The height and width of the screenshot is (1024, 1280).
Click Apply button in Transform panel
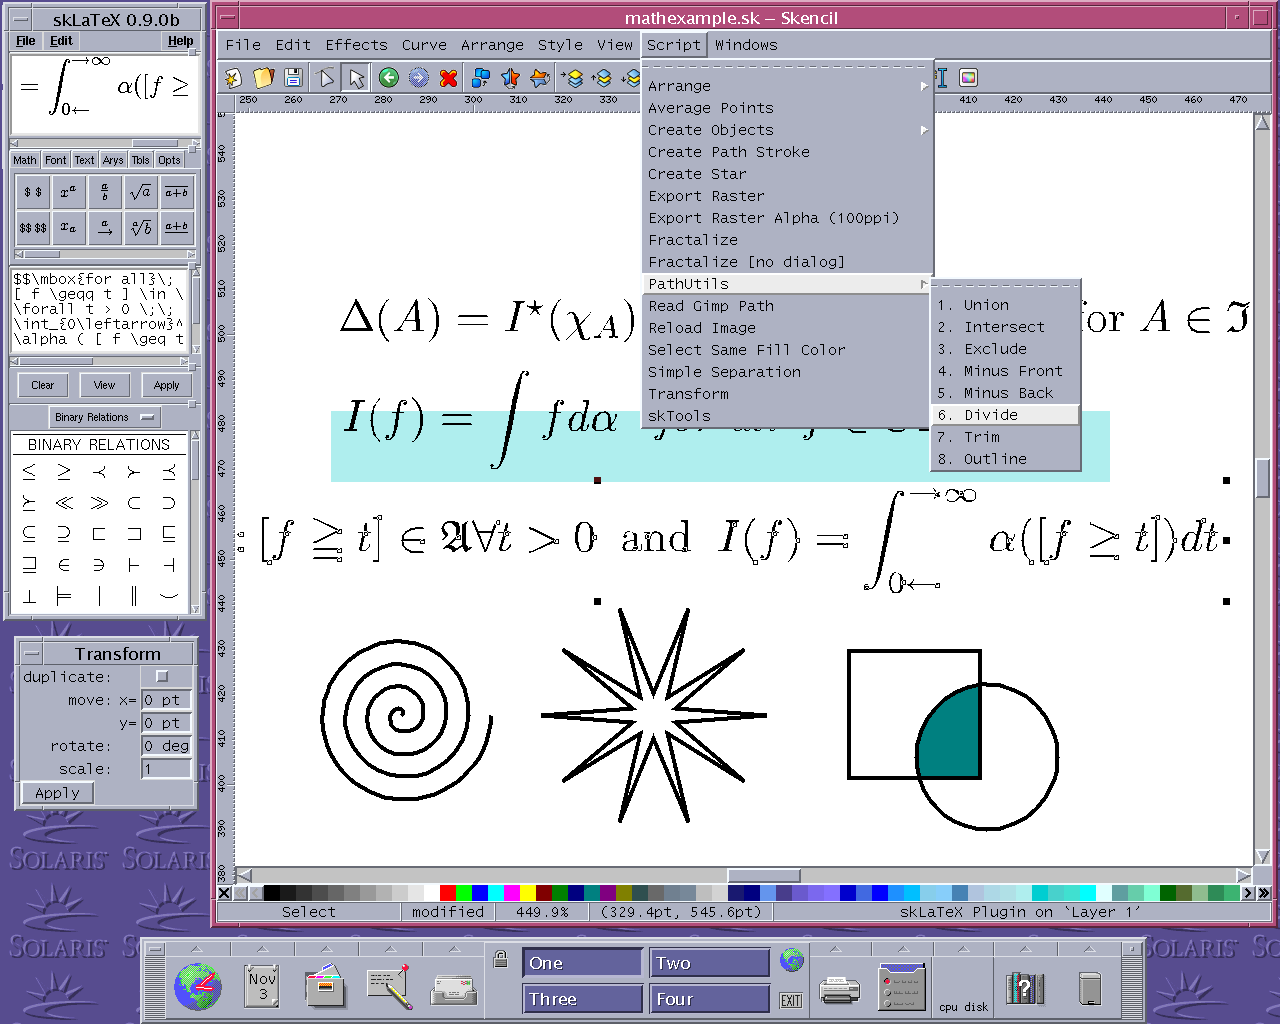click(57, 793)
